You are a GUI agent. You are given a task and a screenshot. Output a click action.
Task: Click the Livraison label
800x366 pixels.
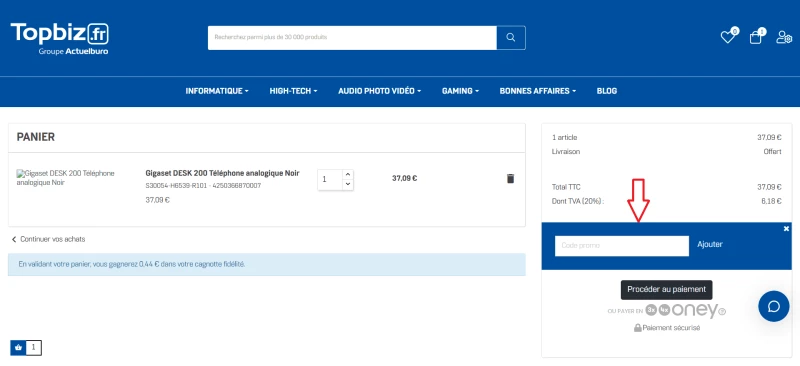(566, 152)
